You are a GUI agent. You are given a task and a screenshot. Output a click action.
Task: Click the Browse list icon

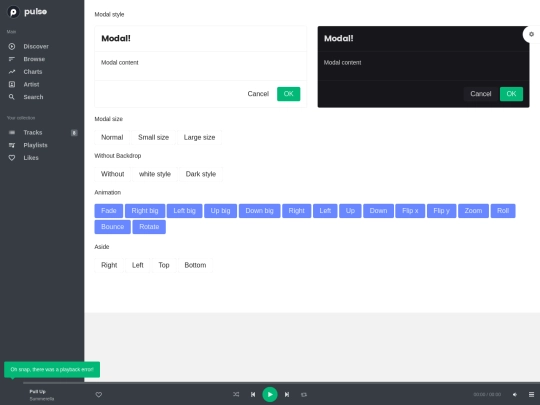point(12,59)
